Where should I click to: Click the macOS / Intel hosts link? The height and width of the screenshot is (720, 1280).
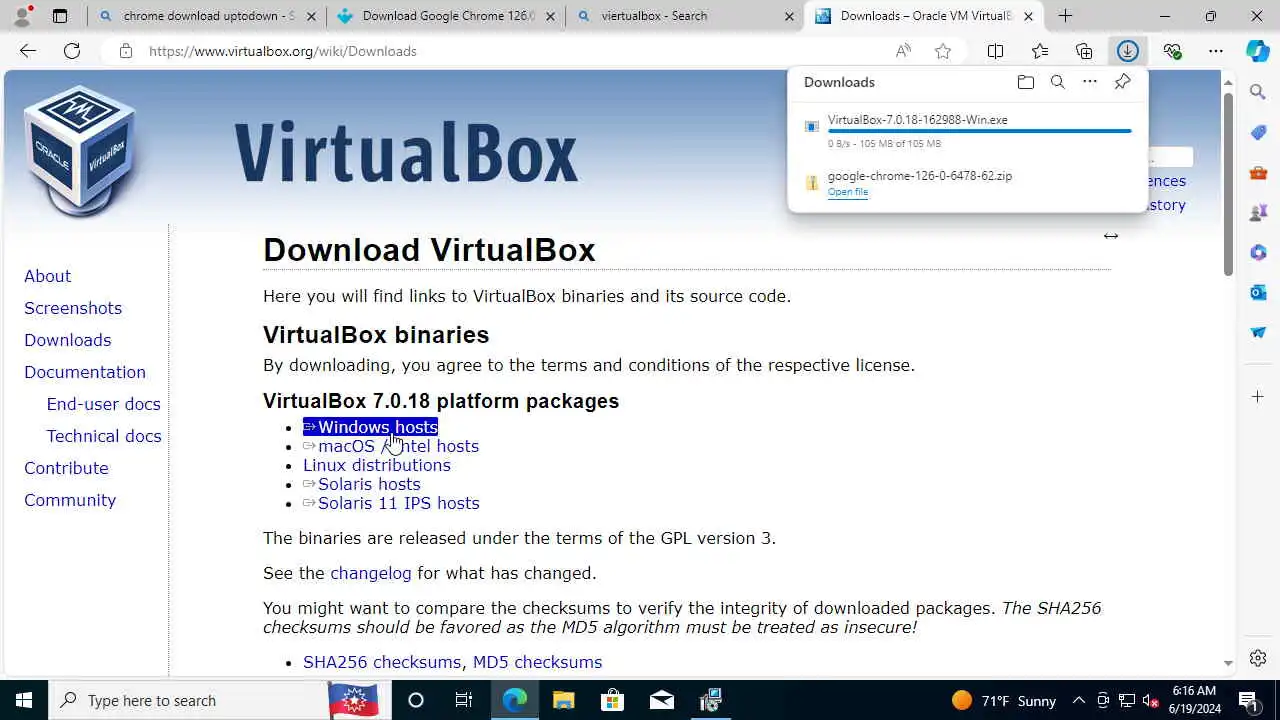[391, 446]
